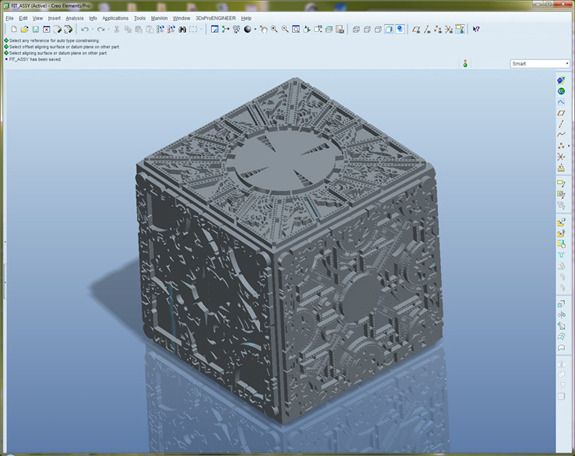Viewport: 575px width, 456px height.
Task: Click the 'has been saved' message line
Action: coord(35,59)
